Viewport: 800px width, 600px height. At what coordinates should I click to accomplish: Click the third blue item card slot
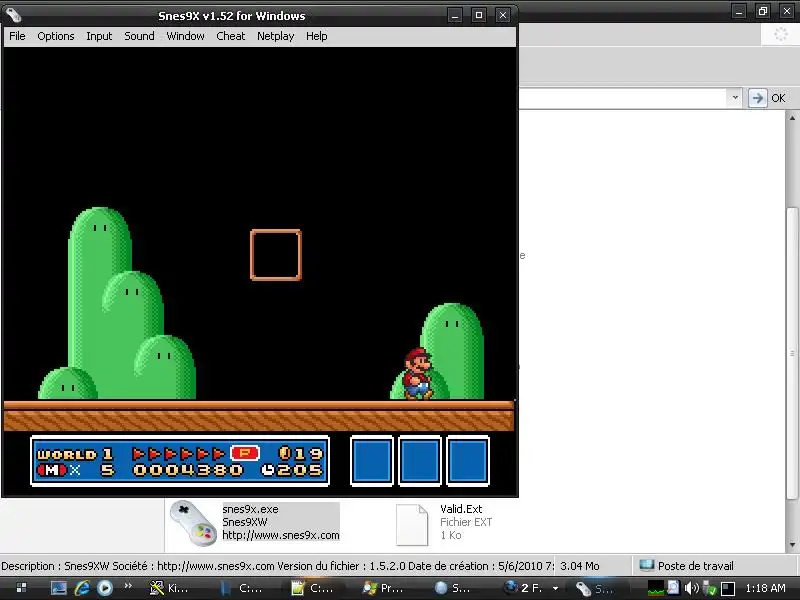468,461
